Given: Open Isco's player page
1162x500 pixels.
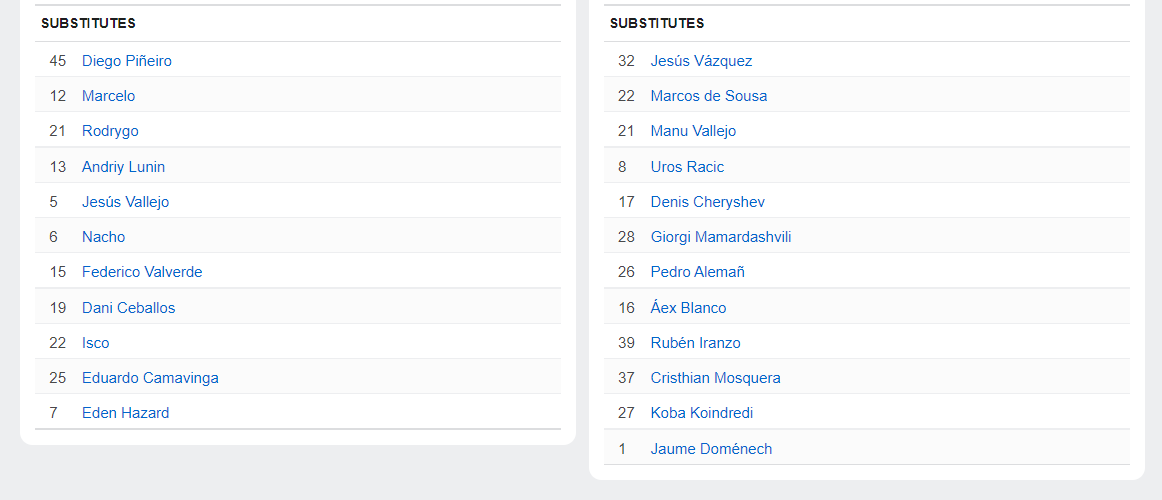Looking at the screenshot, I should (95, 343).
